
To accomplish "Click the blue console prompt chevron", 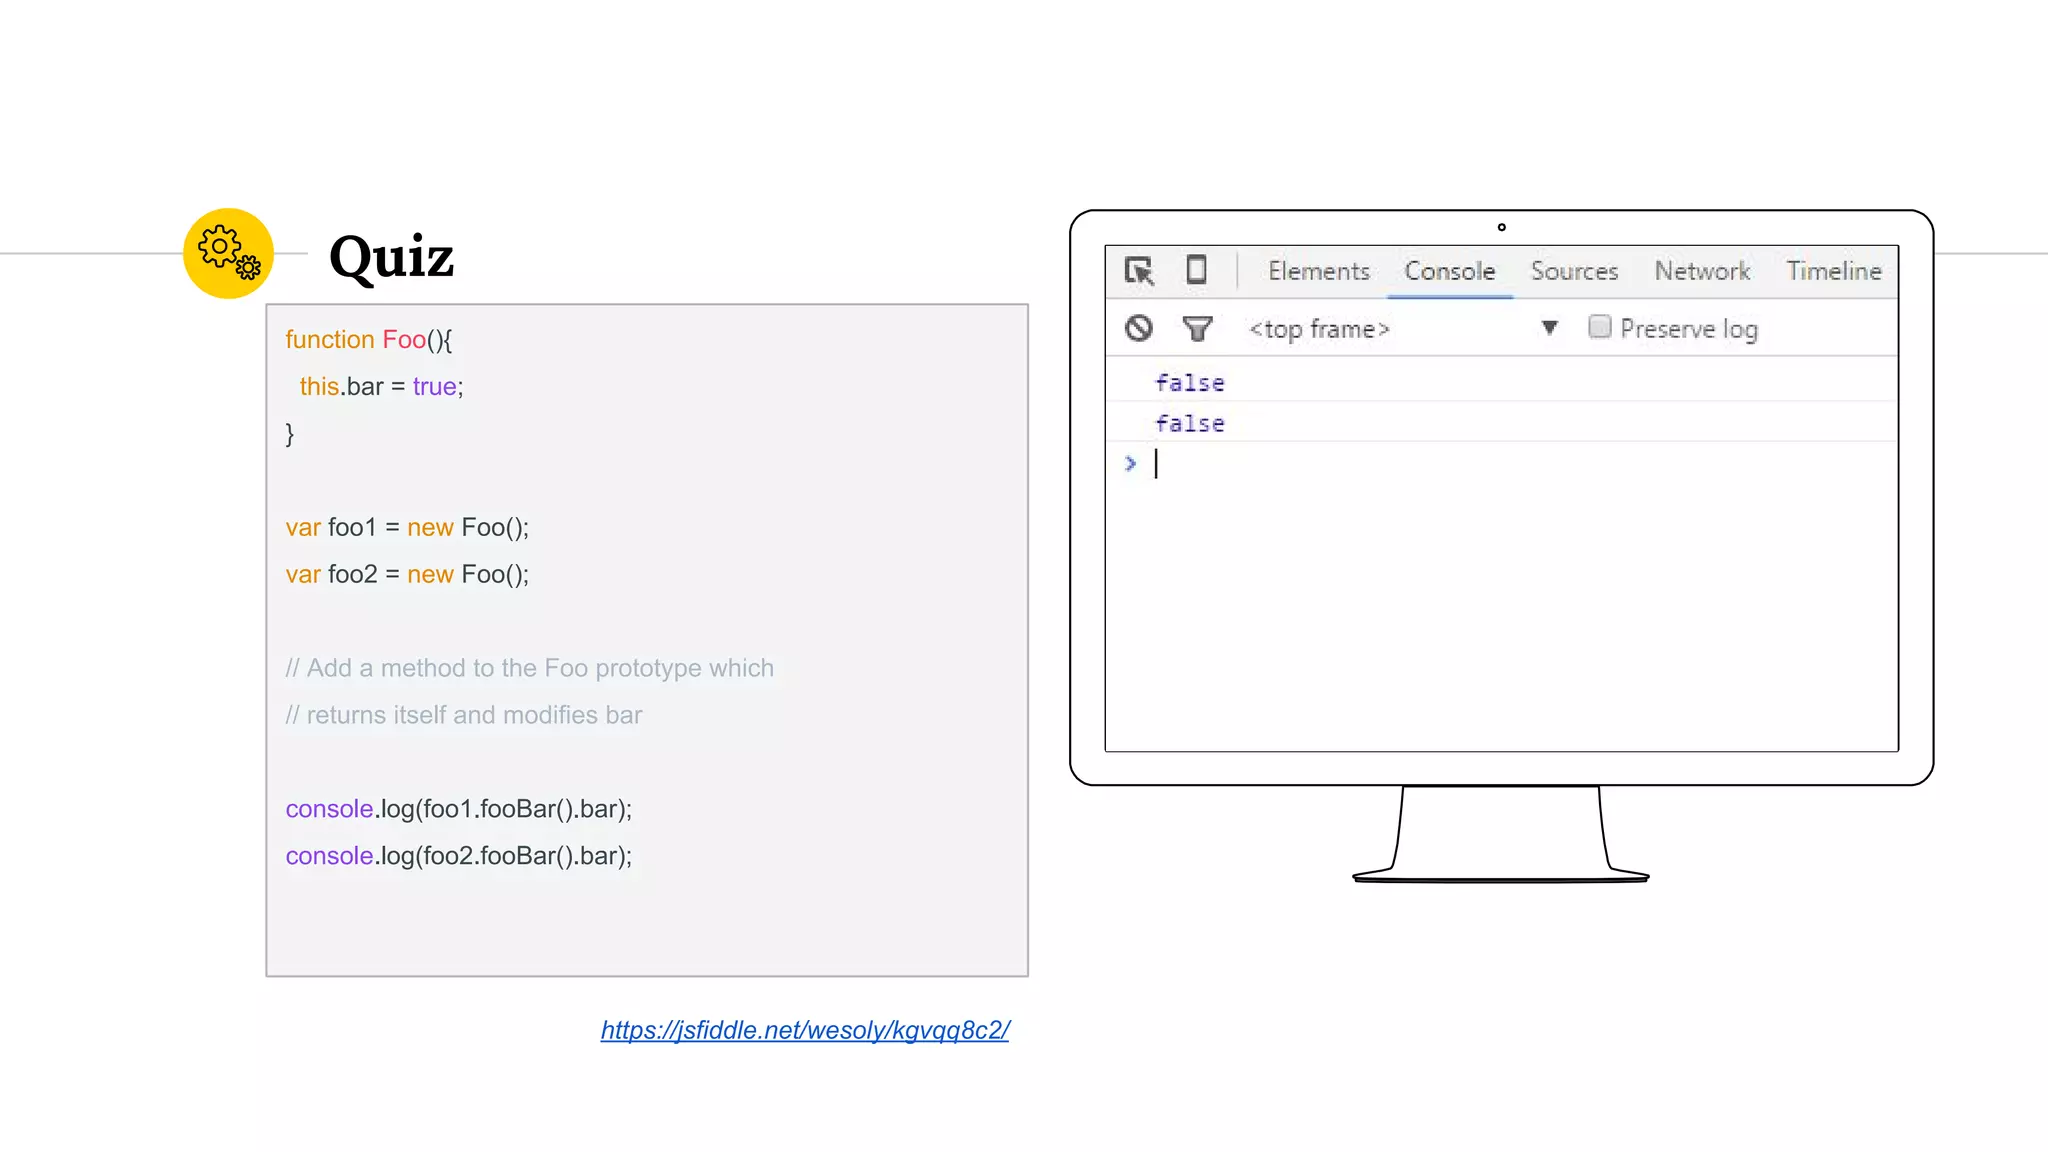I will (1130, 464).
